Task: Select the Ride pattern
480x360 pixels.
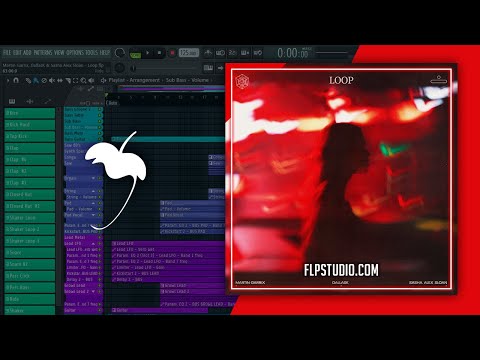Action: [30, 299]
